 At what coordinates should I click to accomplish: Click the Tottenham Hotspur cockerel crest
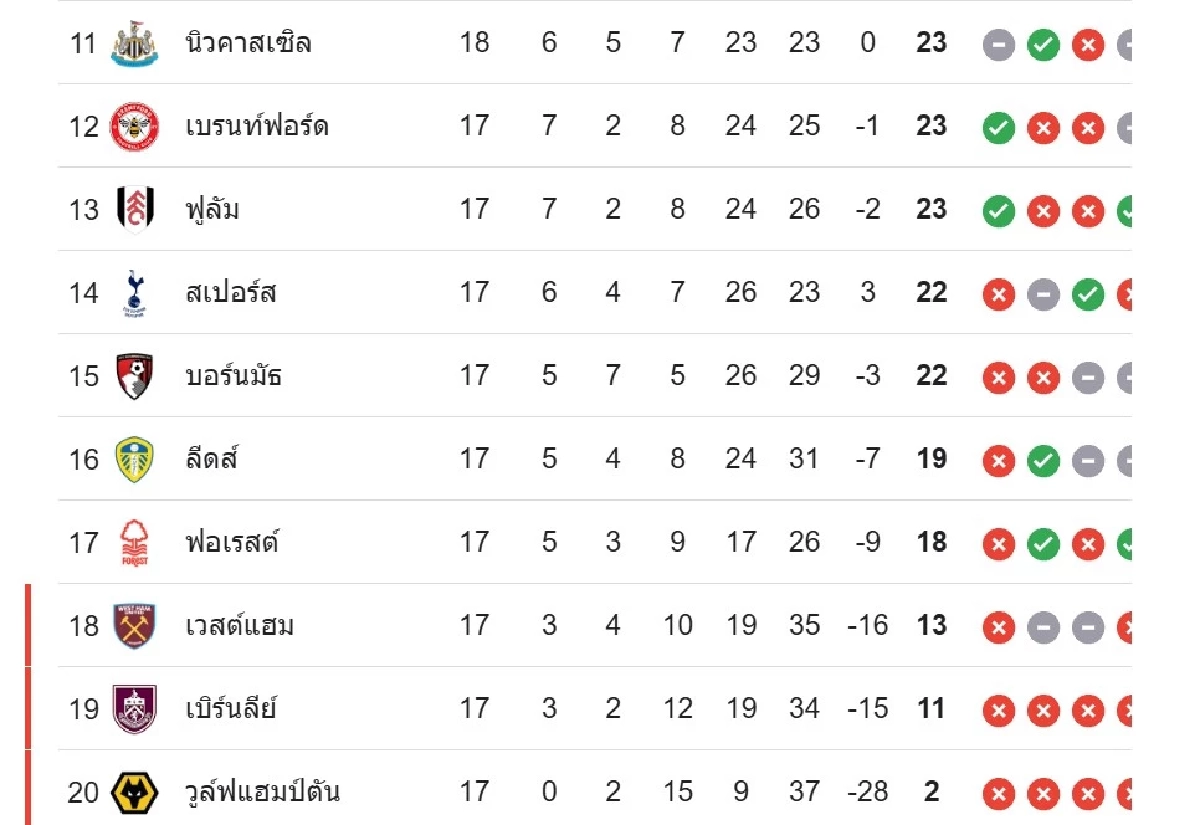pos(134,292)
